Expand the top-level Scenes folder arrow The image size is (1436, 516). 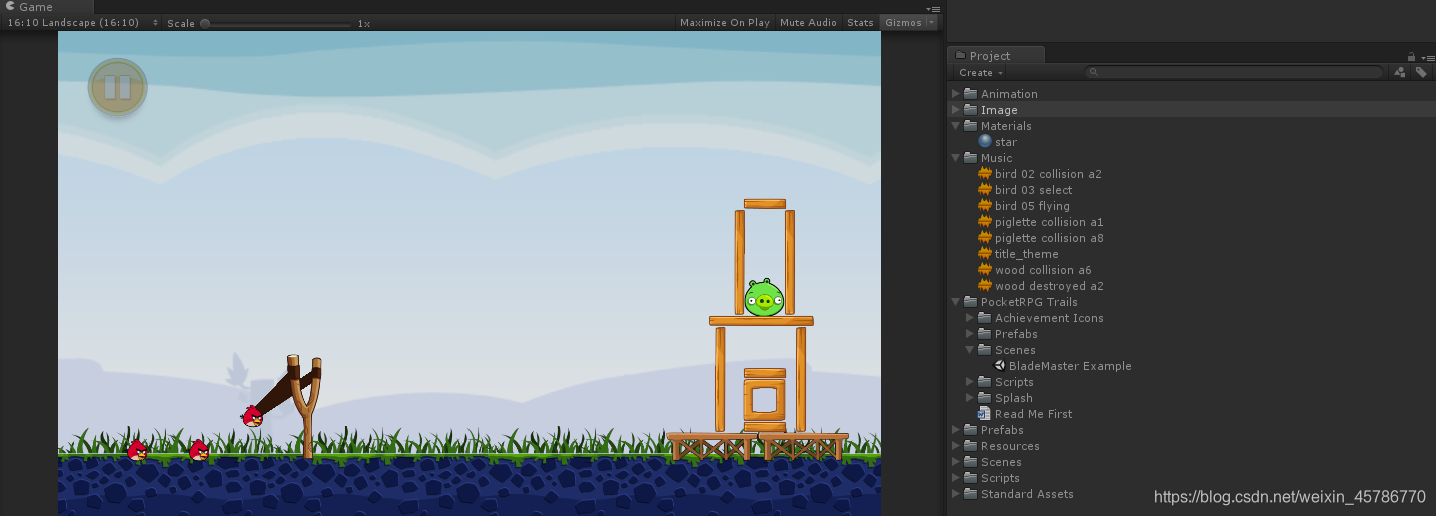pos(956,462)
